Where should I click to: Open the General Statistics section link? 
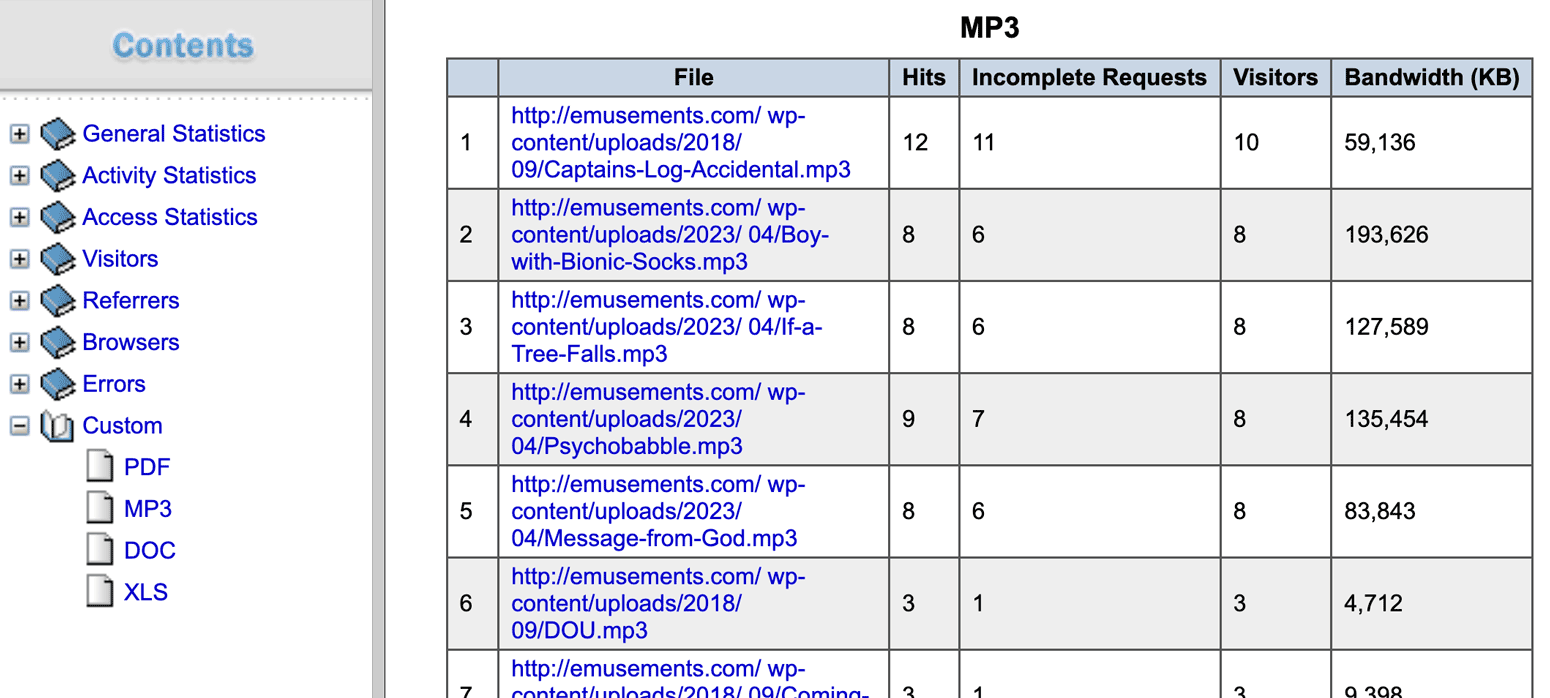click(x=174, y=134)
